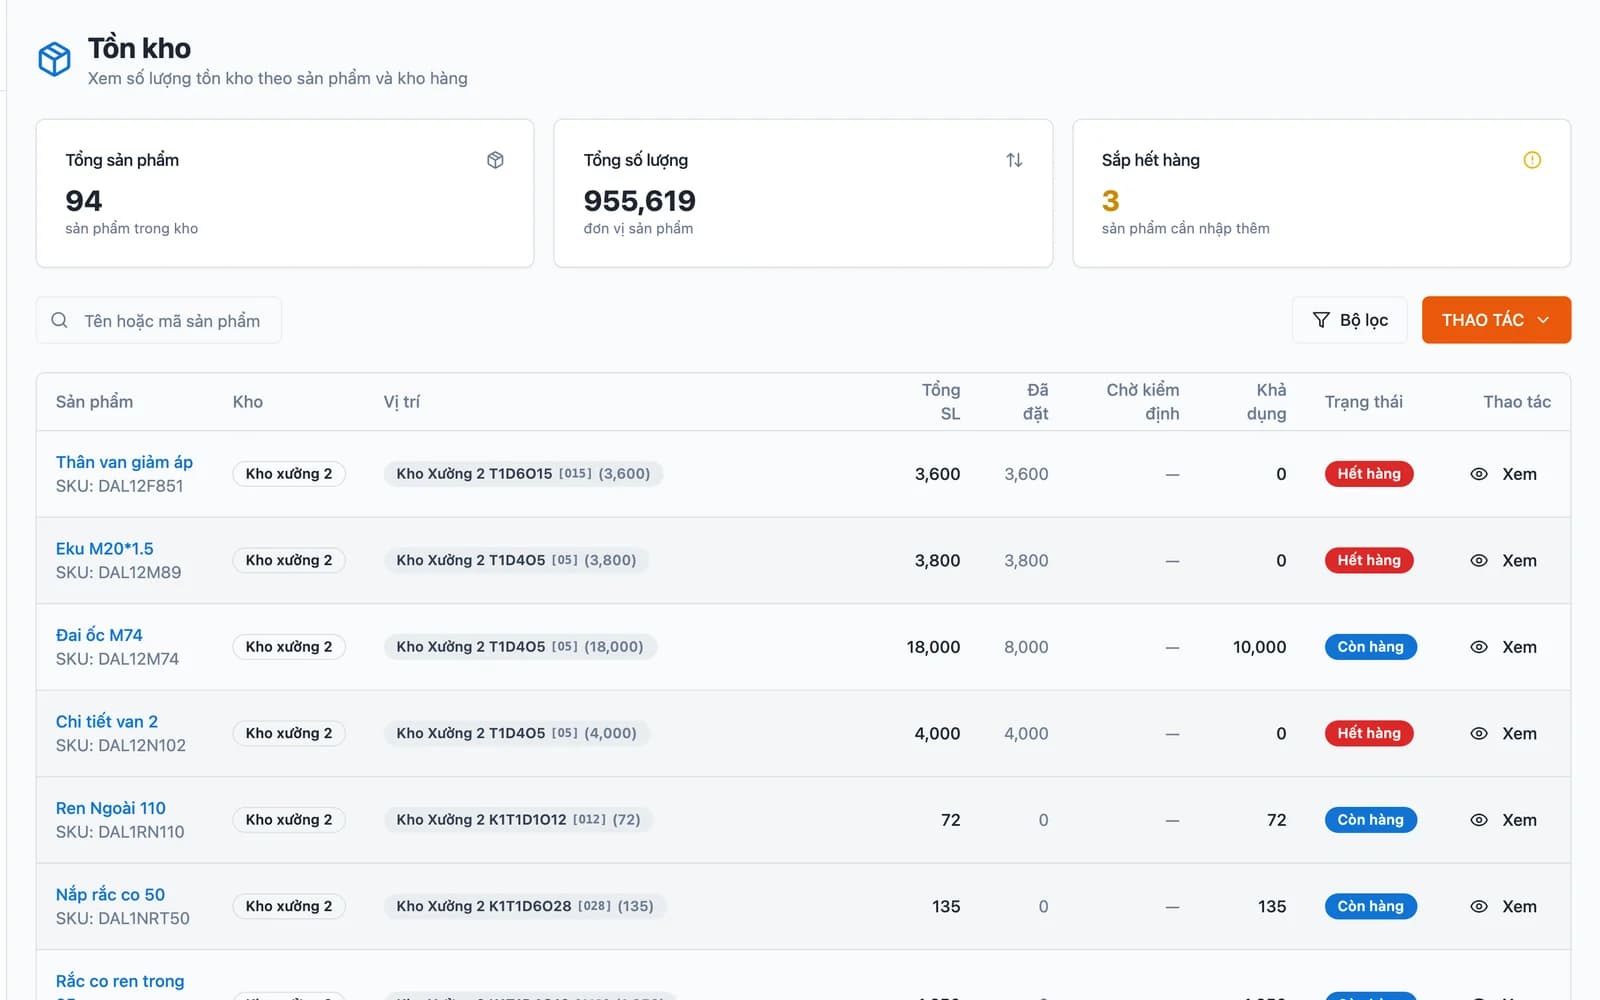This screenshot has width=1600, height=1000.
Task: Open product link Eku M20*1.5
Action: click(105, 549)
